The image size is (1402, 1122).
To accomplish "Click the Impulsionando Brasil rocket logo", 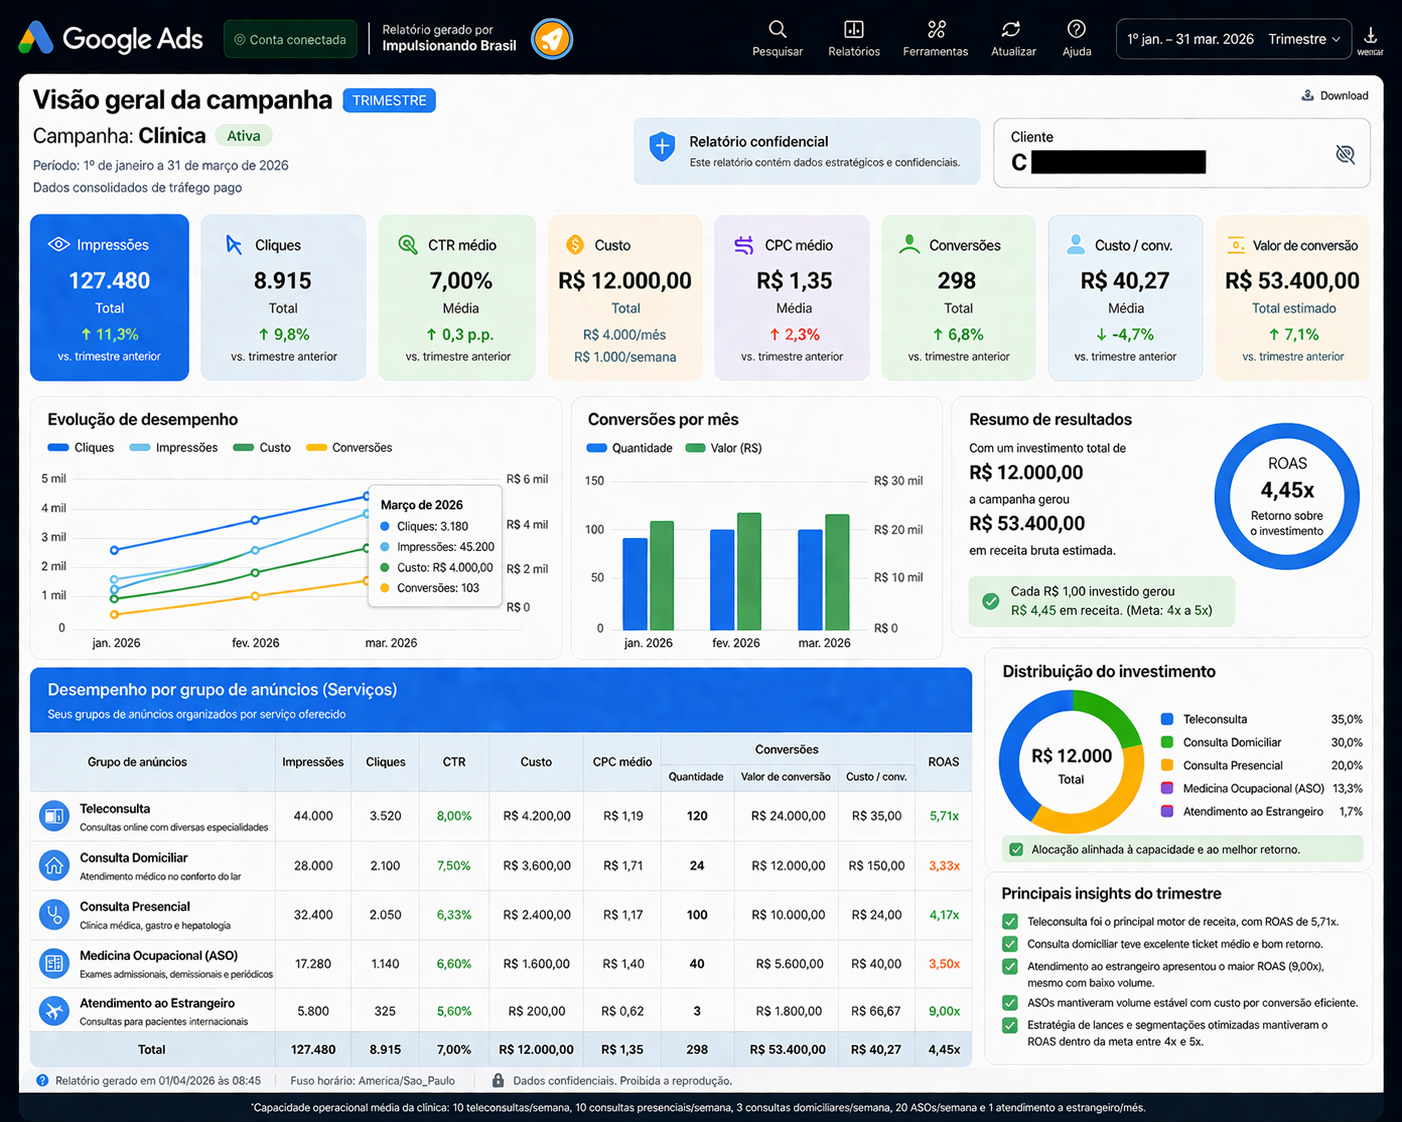I will (x=551, y=39).
